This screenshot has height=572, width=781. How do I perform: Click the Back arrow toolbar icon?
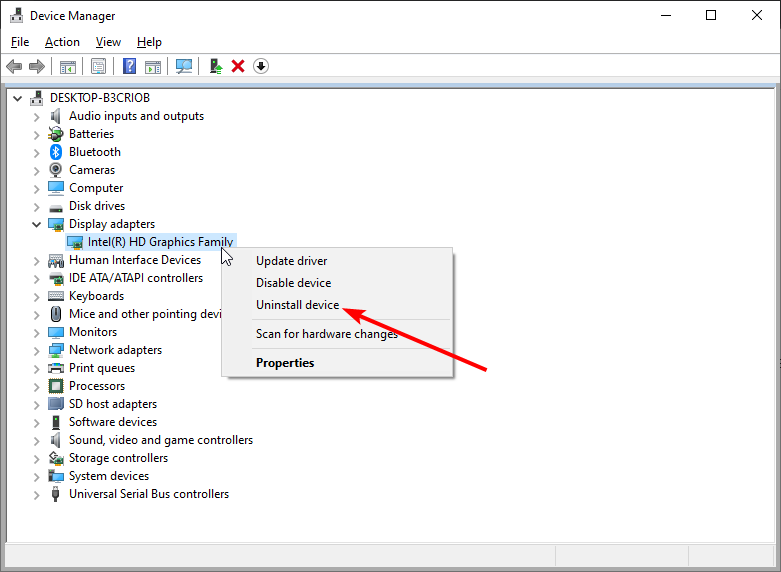14,66
